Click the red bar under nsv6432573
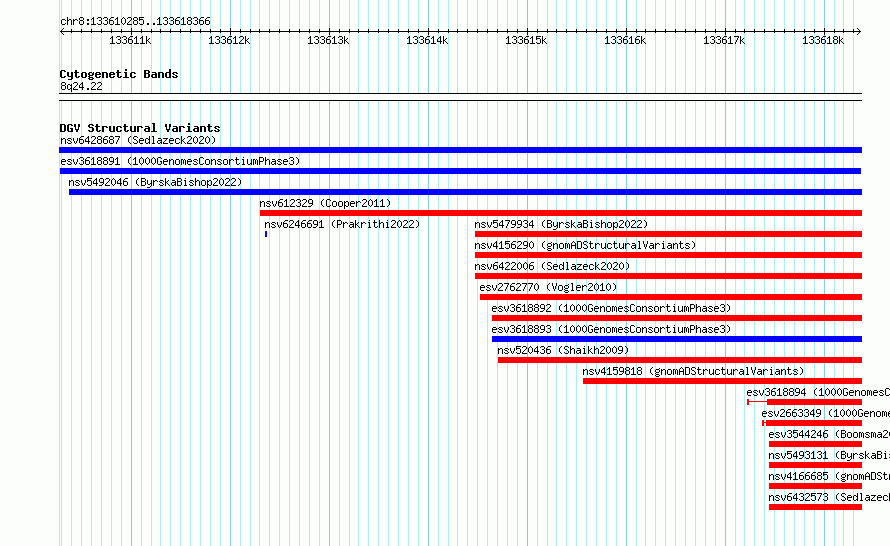 [x=816, y=507]
